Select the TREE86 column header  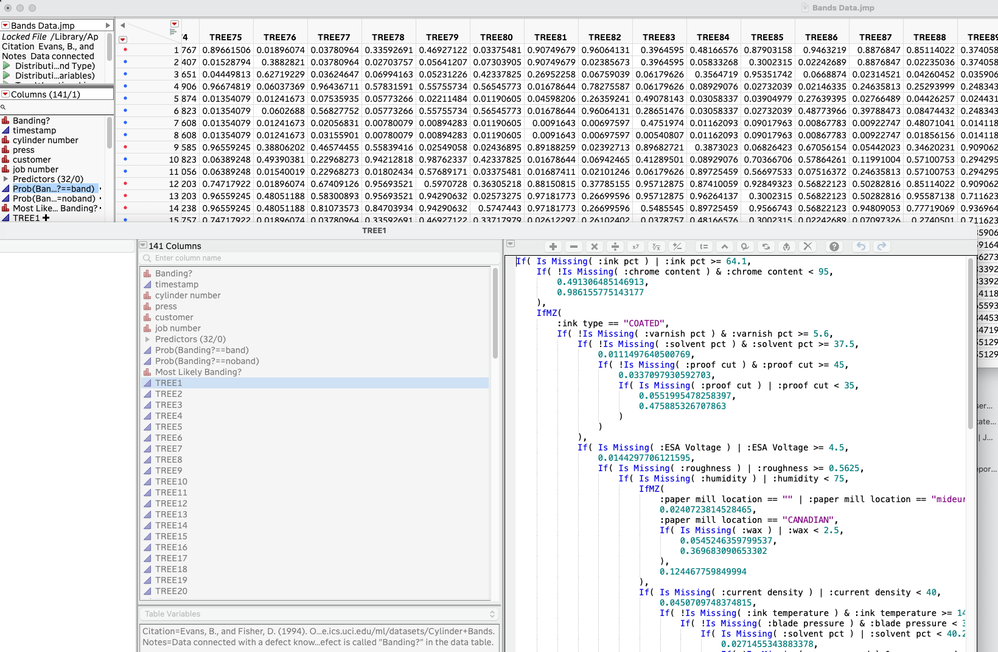click(821, 37)
